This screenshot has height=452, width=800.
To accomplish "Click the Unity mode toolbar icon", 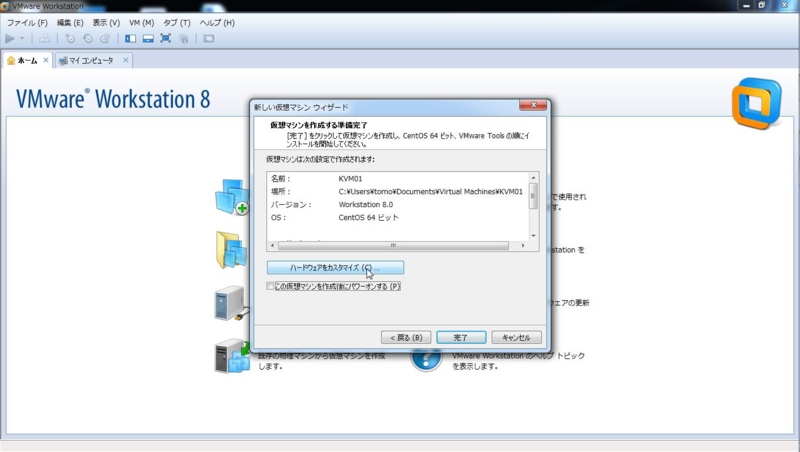I will (184, 38).
